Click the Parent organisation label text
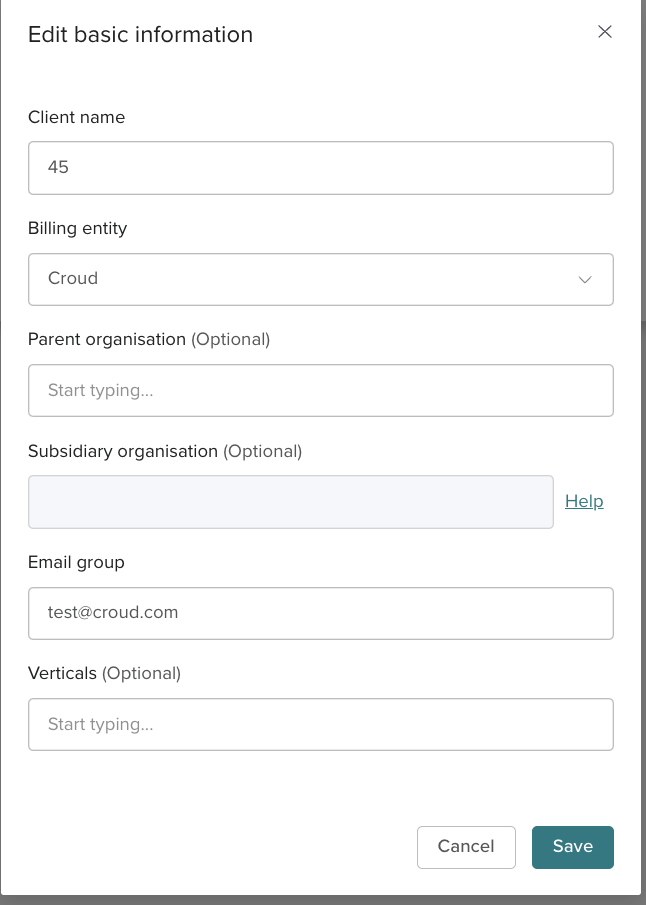 (x=107, y=339)
